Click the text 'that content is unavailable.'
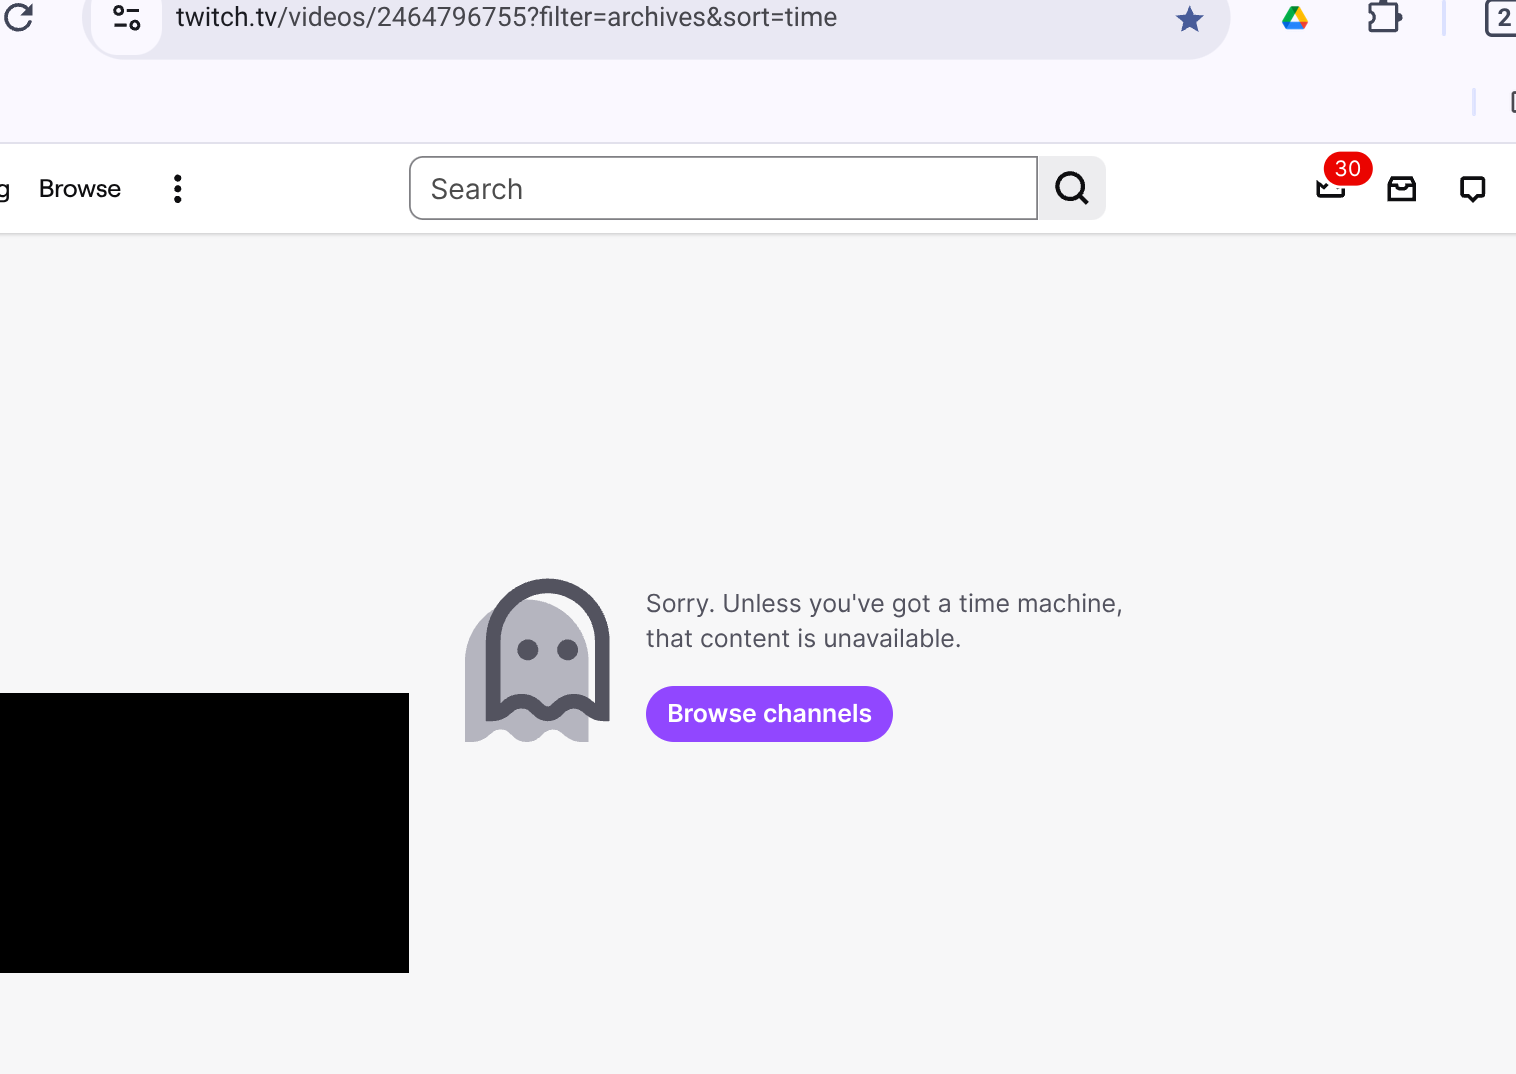1516x1074 pixels. pos(803,639)
